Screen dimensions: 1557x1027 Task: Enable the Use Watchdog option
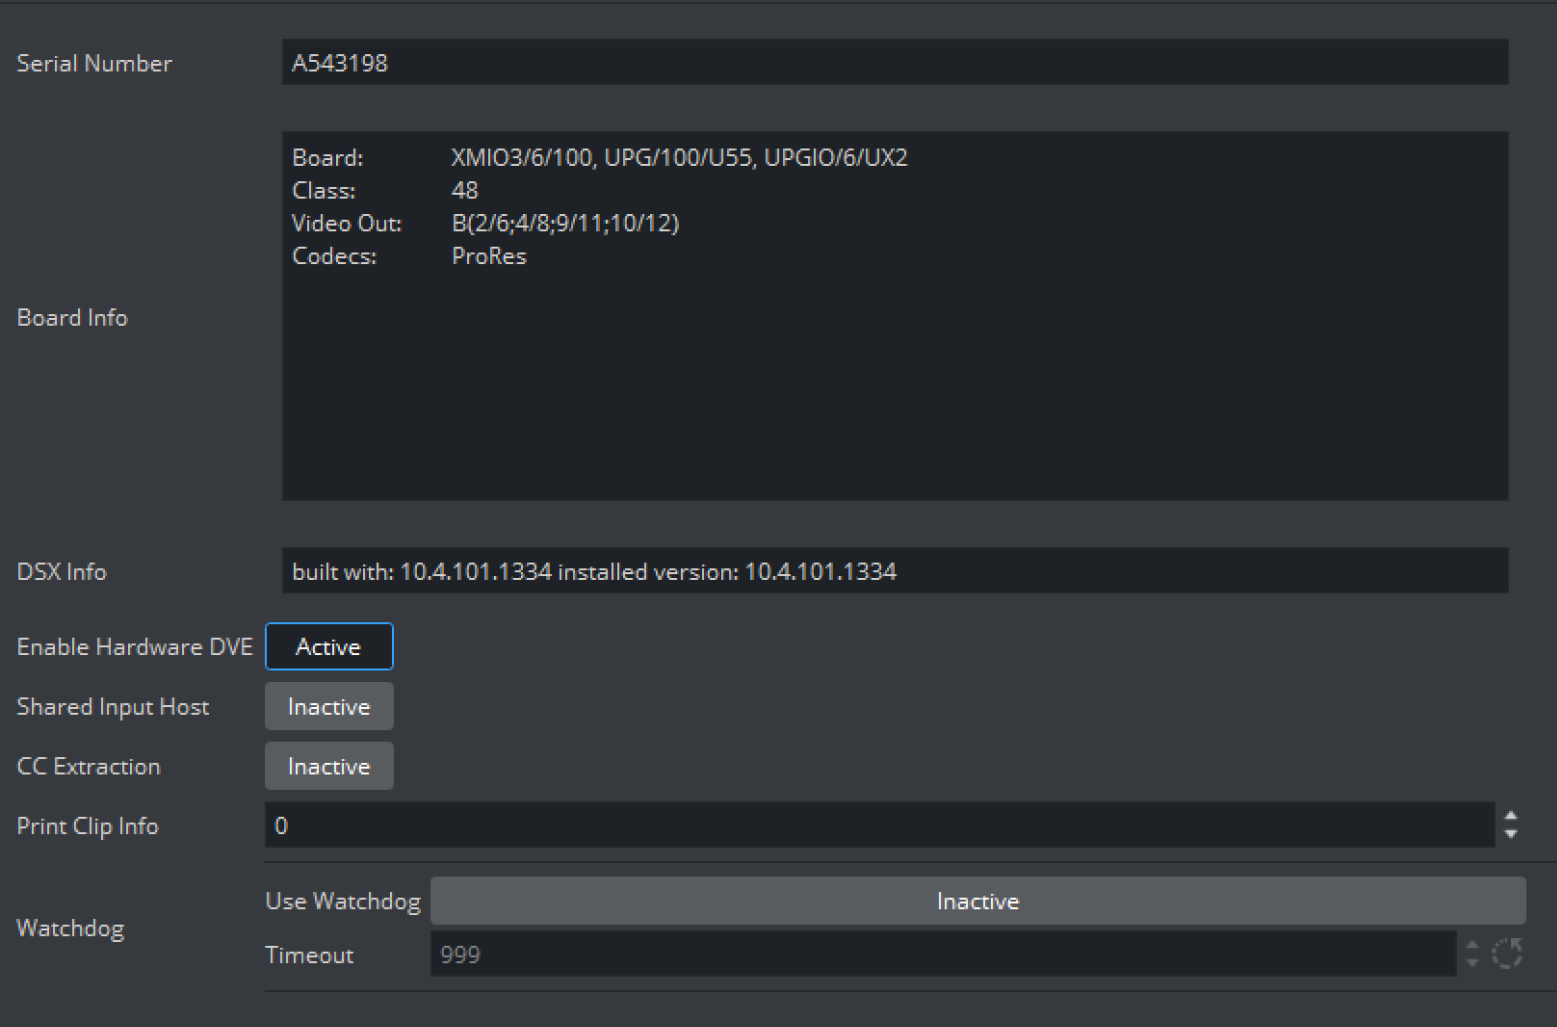977,901
